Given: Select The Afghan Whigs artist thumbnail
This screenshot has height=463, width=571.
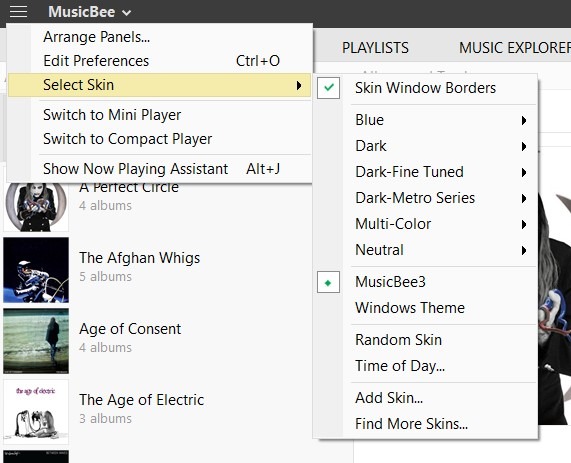Looking at the screenshot, I should pyautogui.click(x=36, y=270).
